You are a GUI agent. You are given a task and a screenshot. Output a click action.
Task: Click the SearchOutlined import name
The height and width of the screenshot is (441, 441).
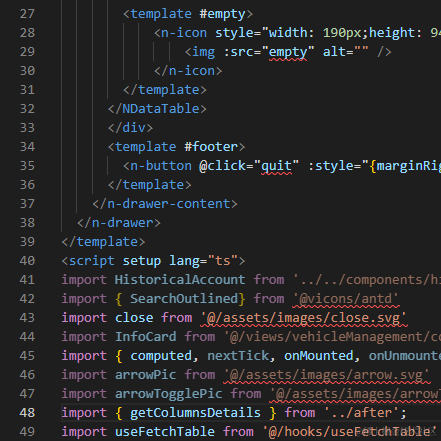click(184, 299)
